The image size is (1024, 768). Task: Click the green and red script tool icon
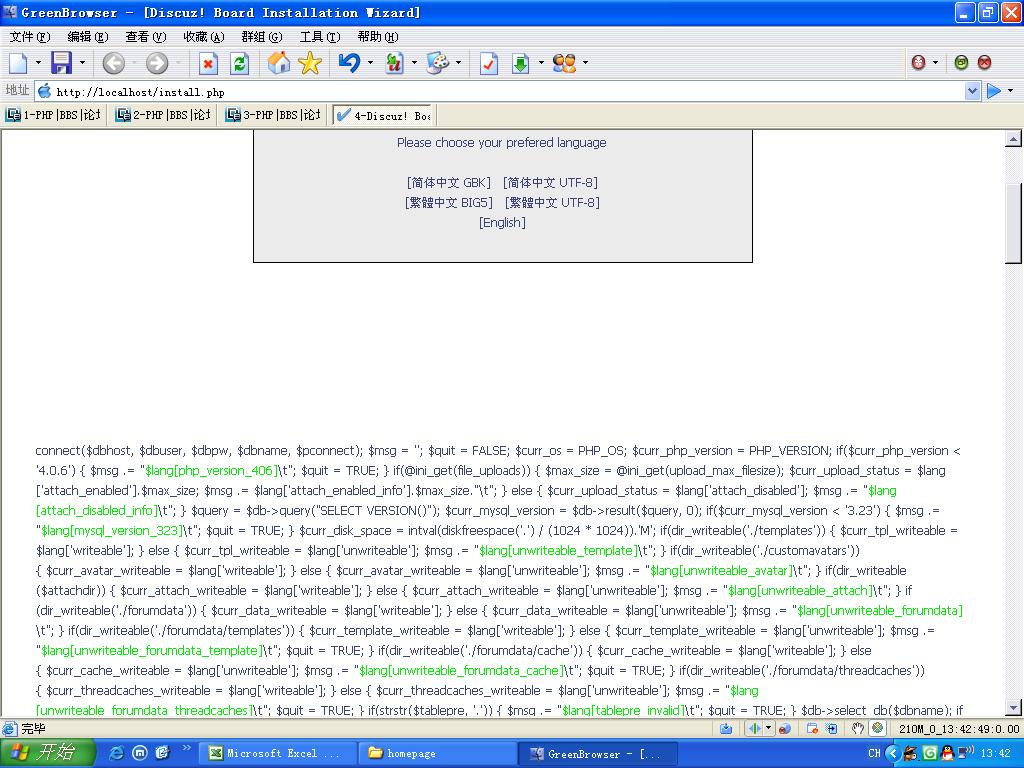click(x=394, y=63)
